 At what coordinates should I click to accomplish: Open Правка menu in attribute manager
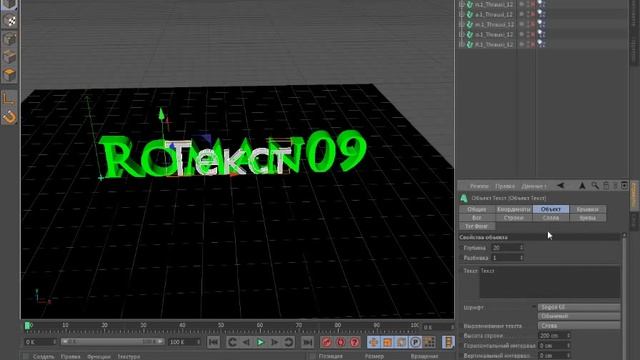coord(505,186)
